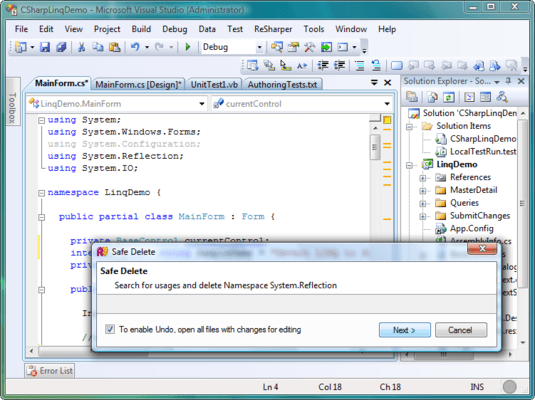The width and height of the screenshot is (535, 400).
Task: Click the Copy toolbar icon
Action: point(98,47)
